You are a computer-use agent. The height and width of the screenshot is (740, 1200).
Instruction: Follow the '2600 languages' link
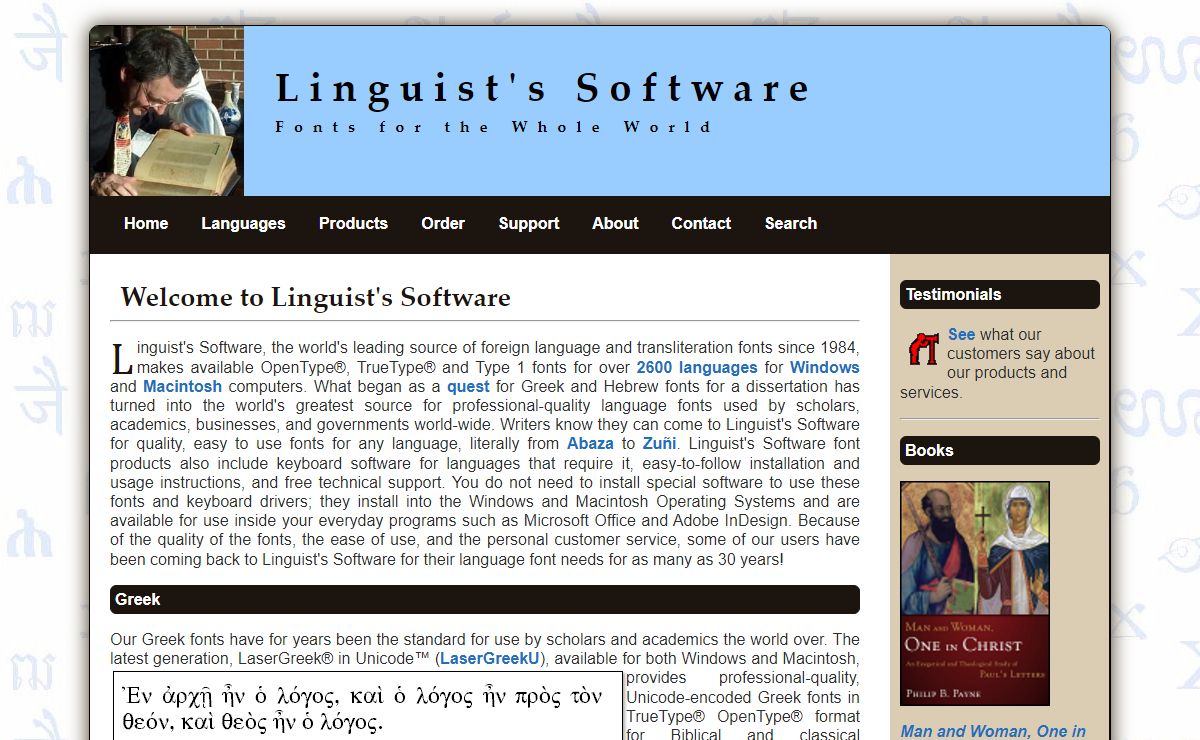pyautogui.click(x=697, y=367)
